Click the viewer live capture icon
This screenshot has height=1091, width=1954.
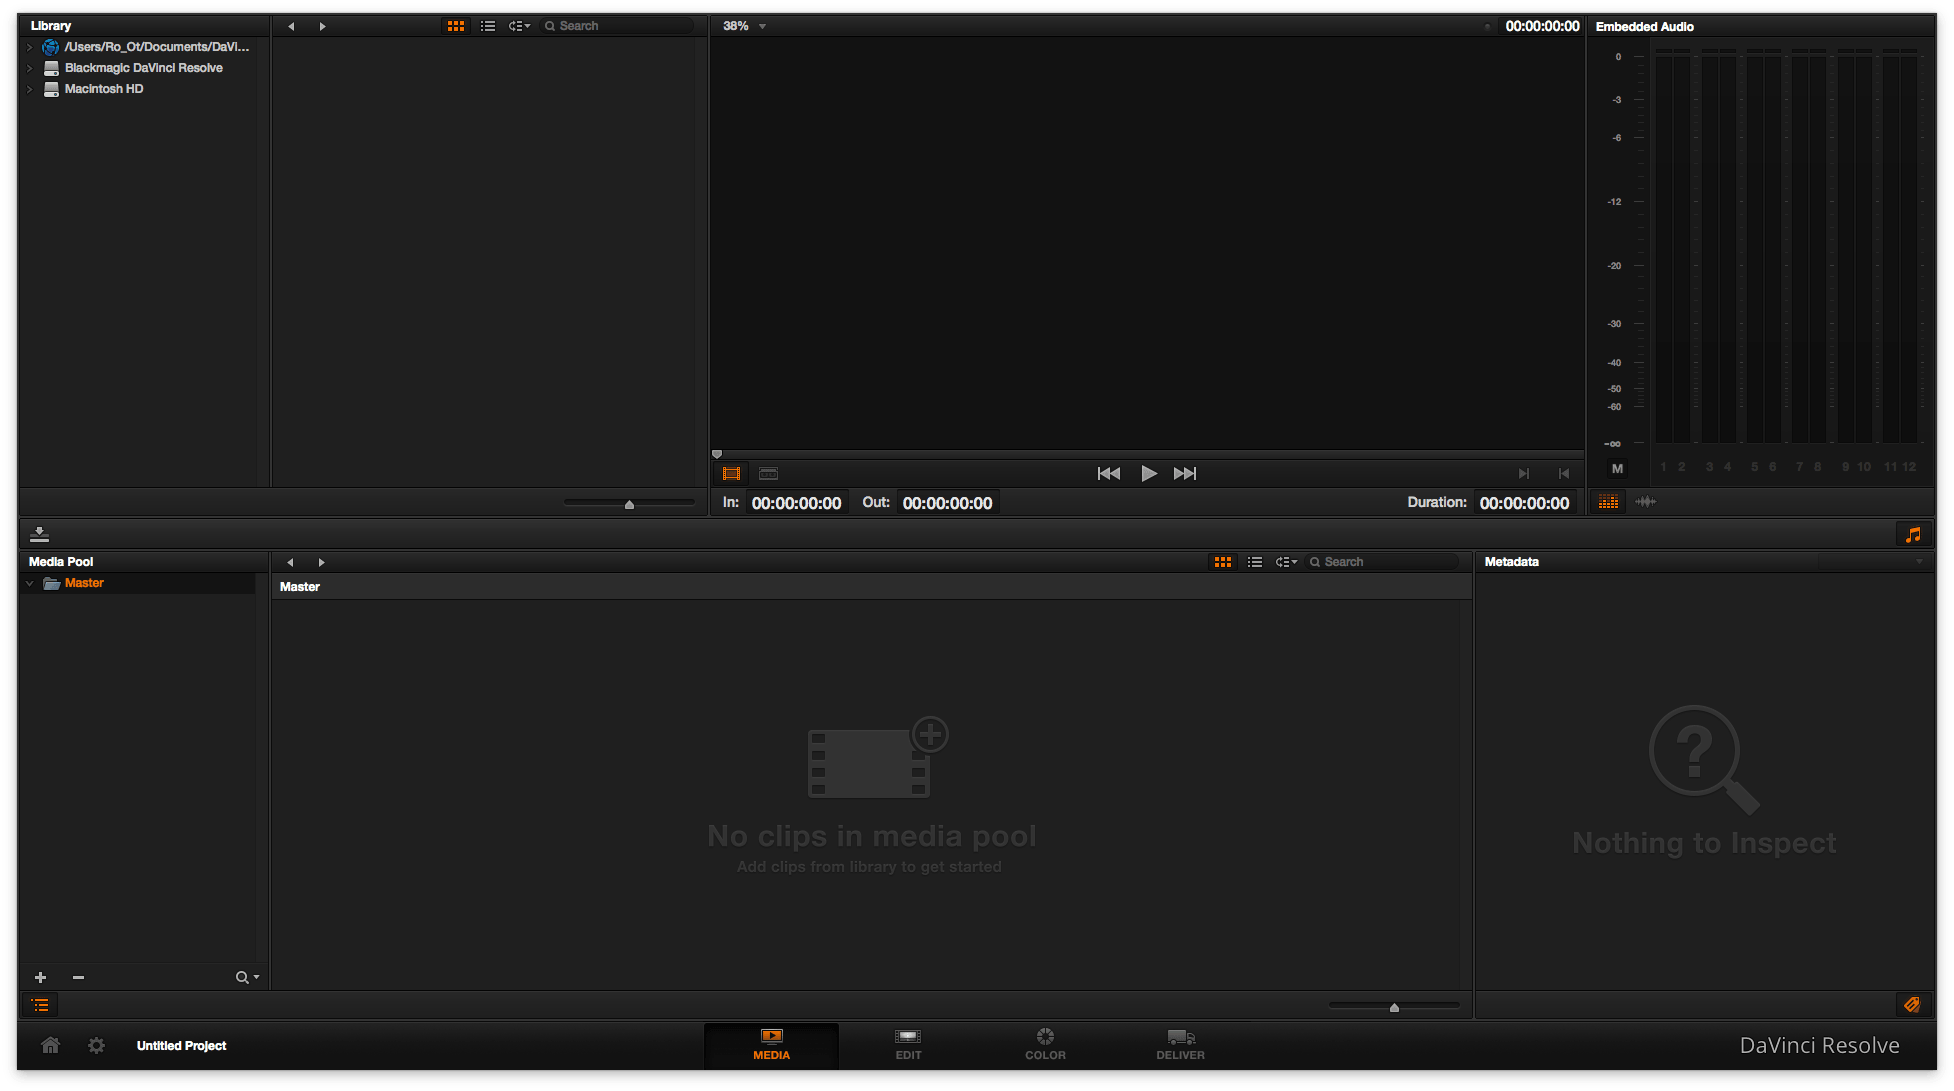(768, 473)
